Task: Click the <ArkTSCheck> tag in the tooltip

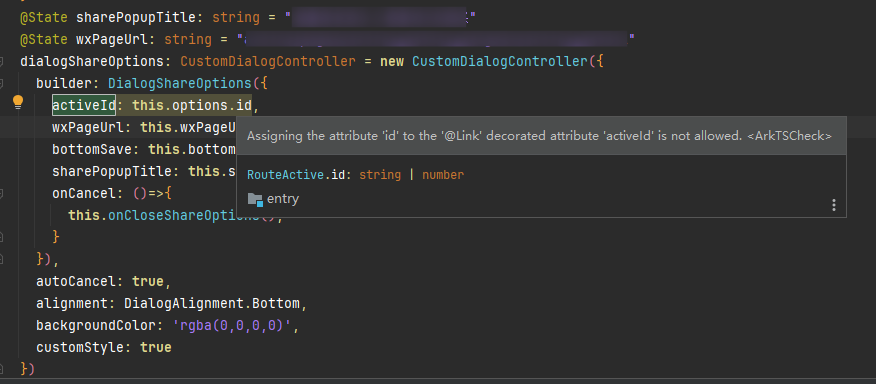Action: coord(789,136)
